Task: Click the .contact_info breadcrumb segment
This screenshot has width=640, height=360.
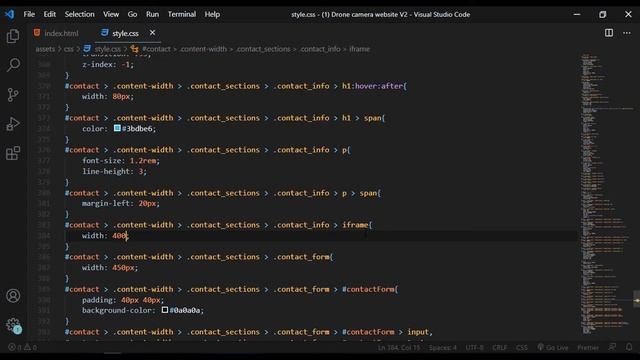Action: pos(320,49)
